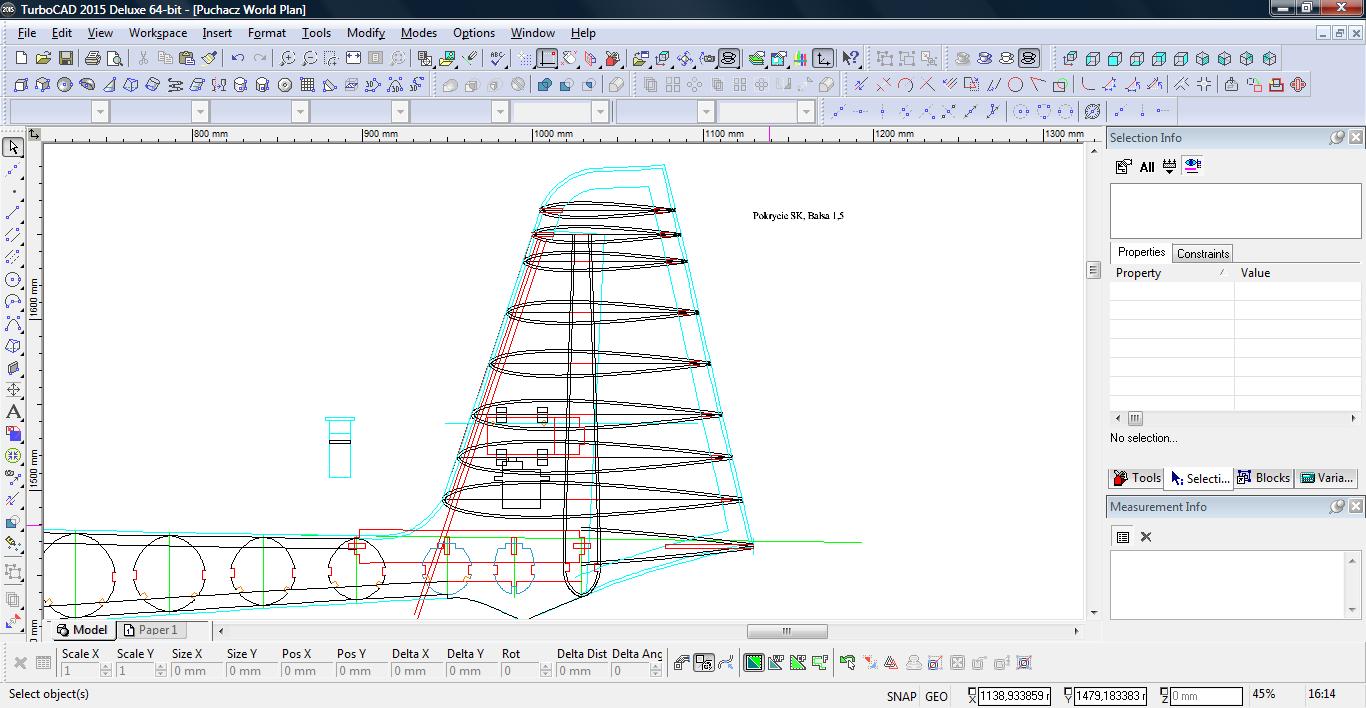Click the Save file icon

pos(65,59)
